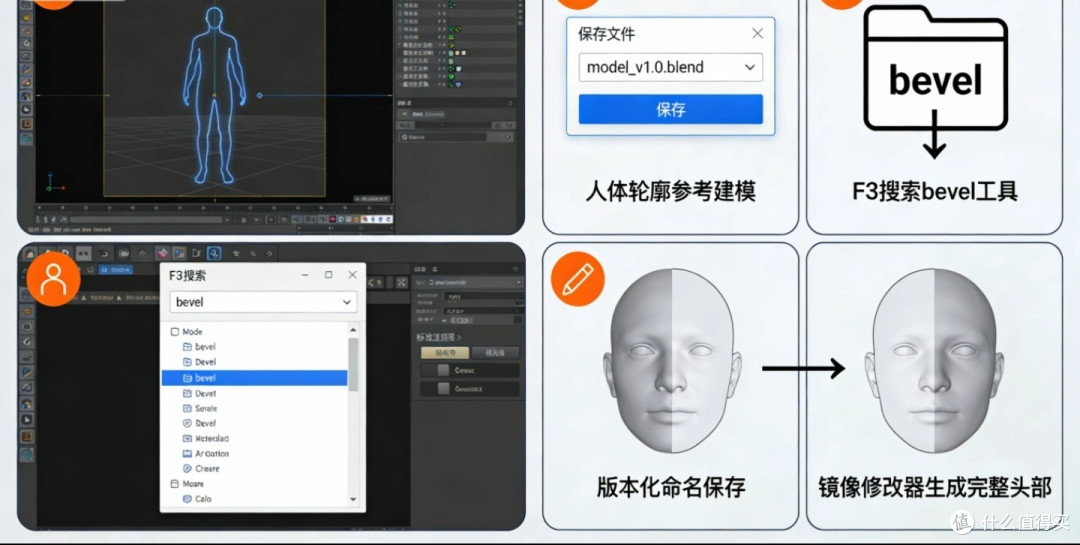
Task: Select the Serale search result
Action: tap(200, 408)
